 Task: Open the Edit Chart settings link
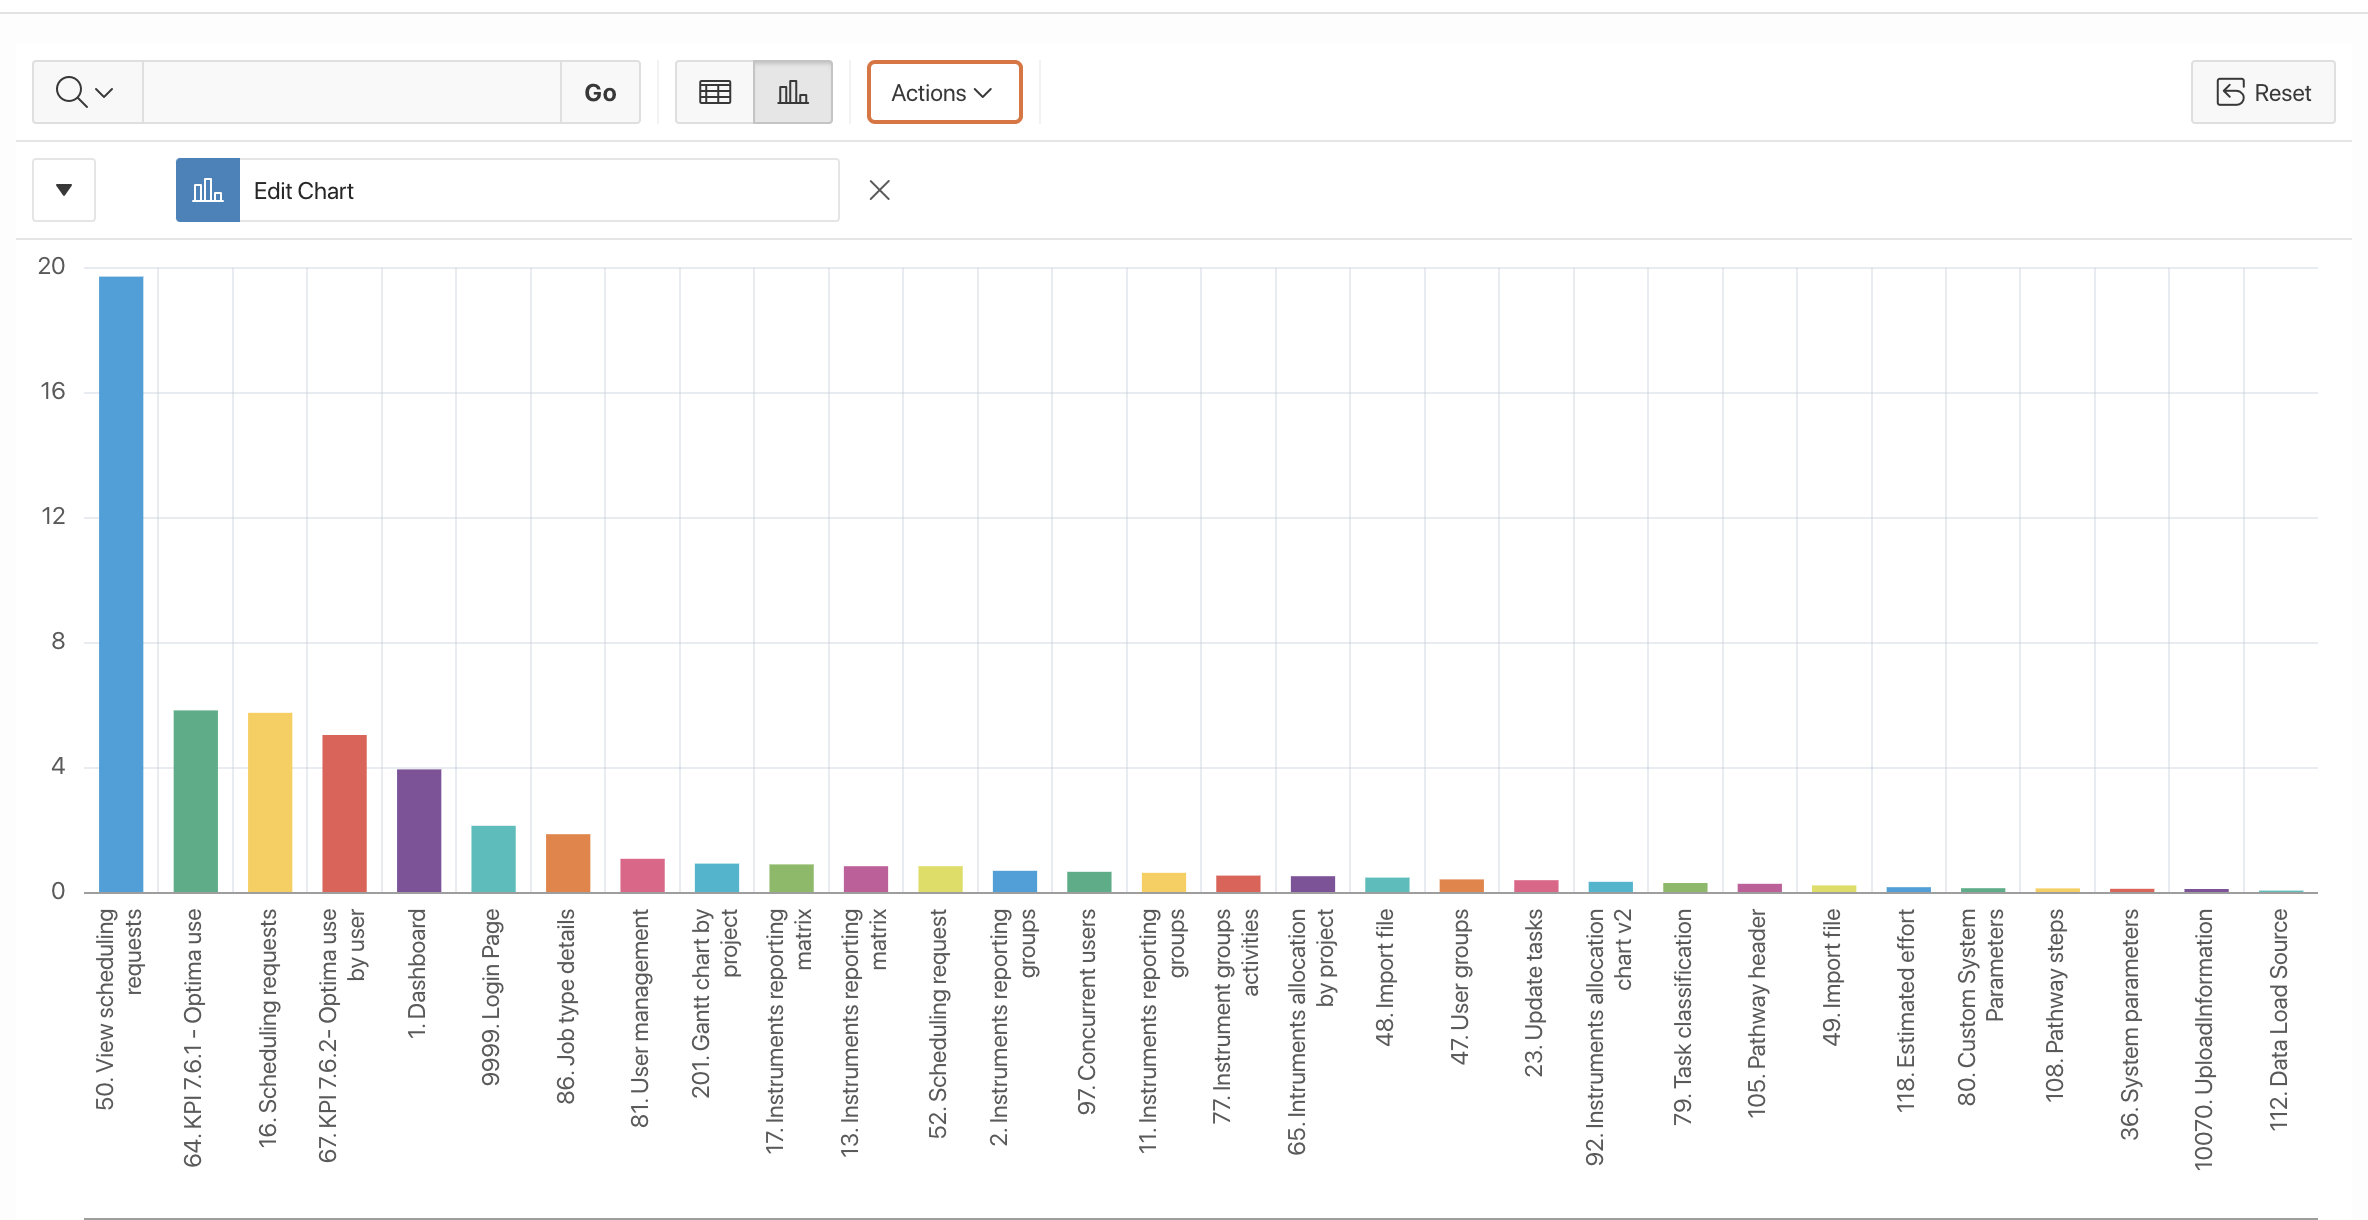(x=304, y=191)
